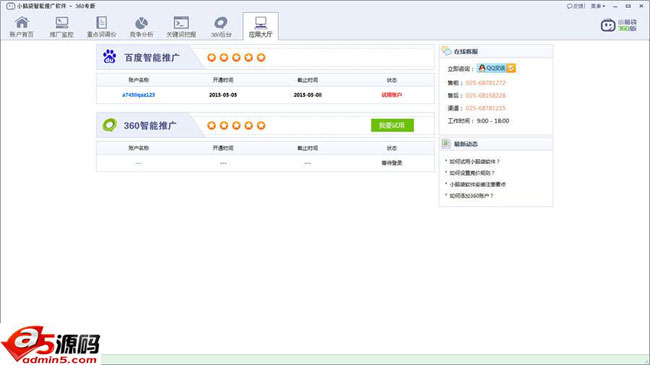The height and width of the screenshot is (365, 650).
Task: Click the end date 2015-05-08 cell
Action: click(x=308, y=95)
